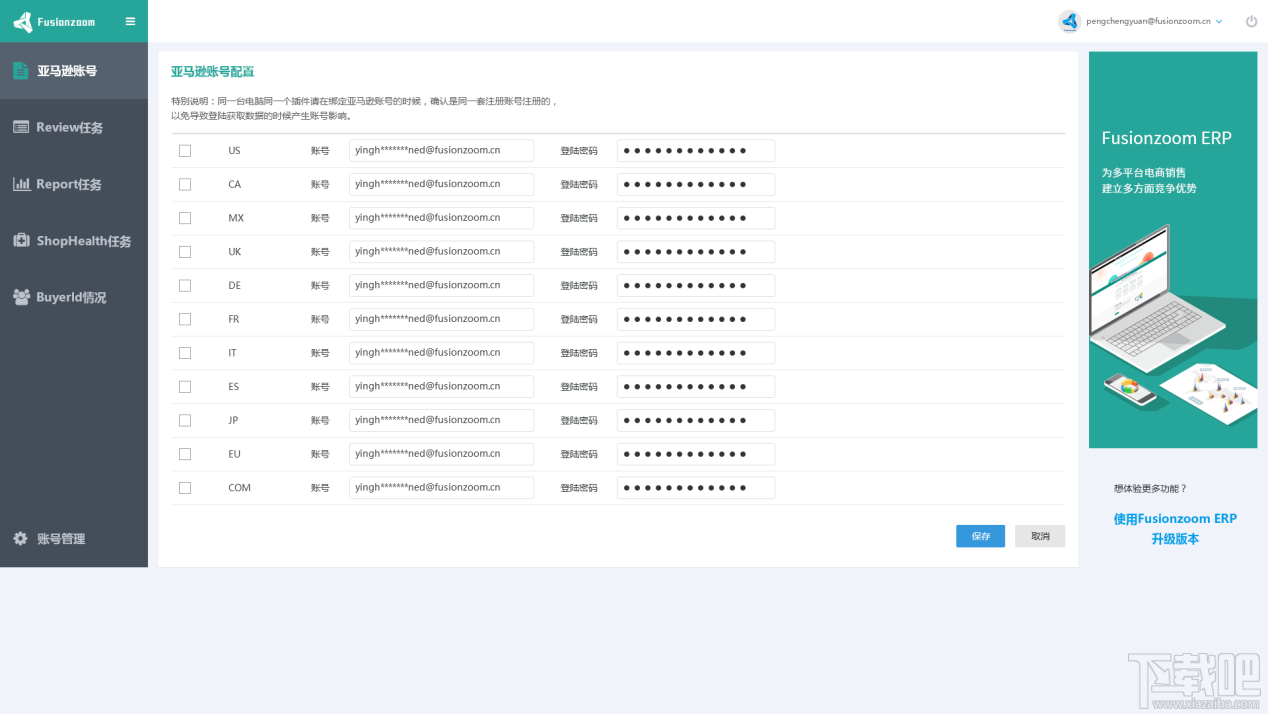The image size is (1268, 714).
Task: Focus the US login password field
Action: click(696, 151)
